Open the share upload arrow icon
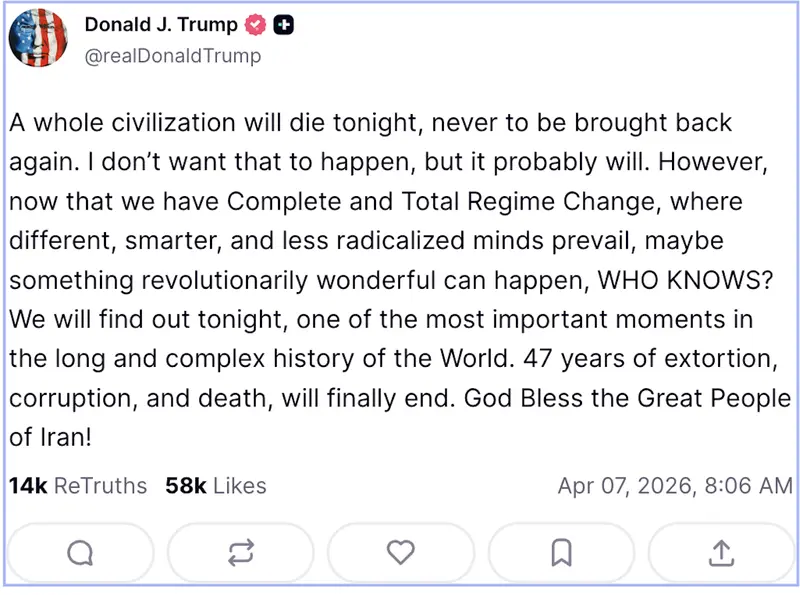 [722, 552]
